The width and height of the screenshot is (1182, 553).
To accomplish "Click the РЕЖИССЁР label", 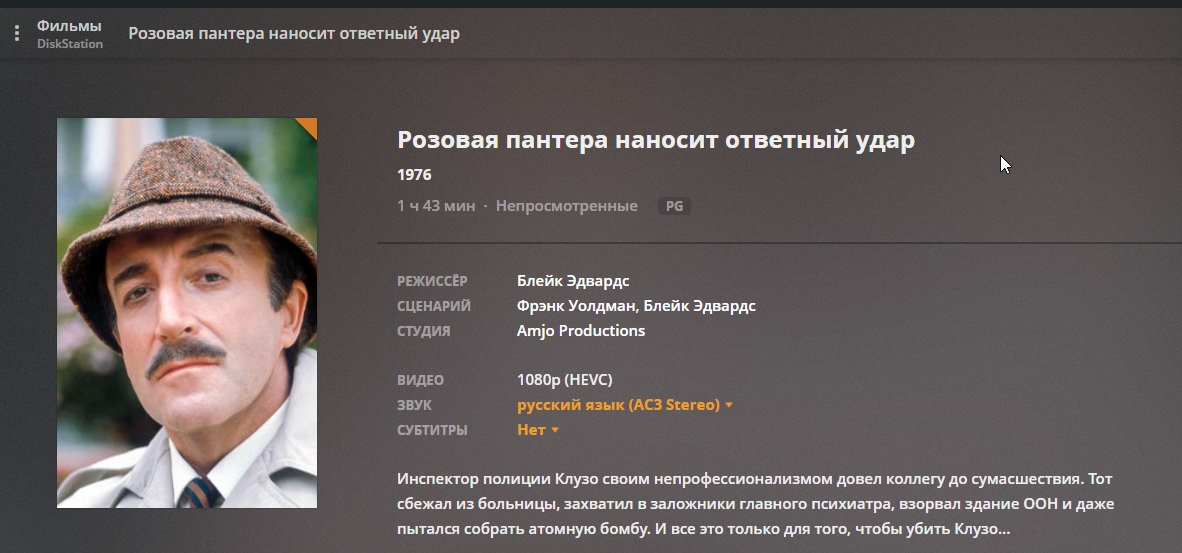I will tap(433, 281).
